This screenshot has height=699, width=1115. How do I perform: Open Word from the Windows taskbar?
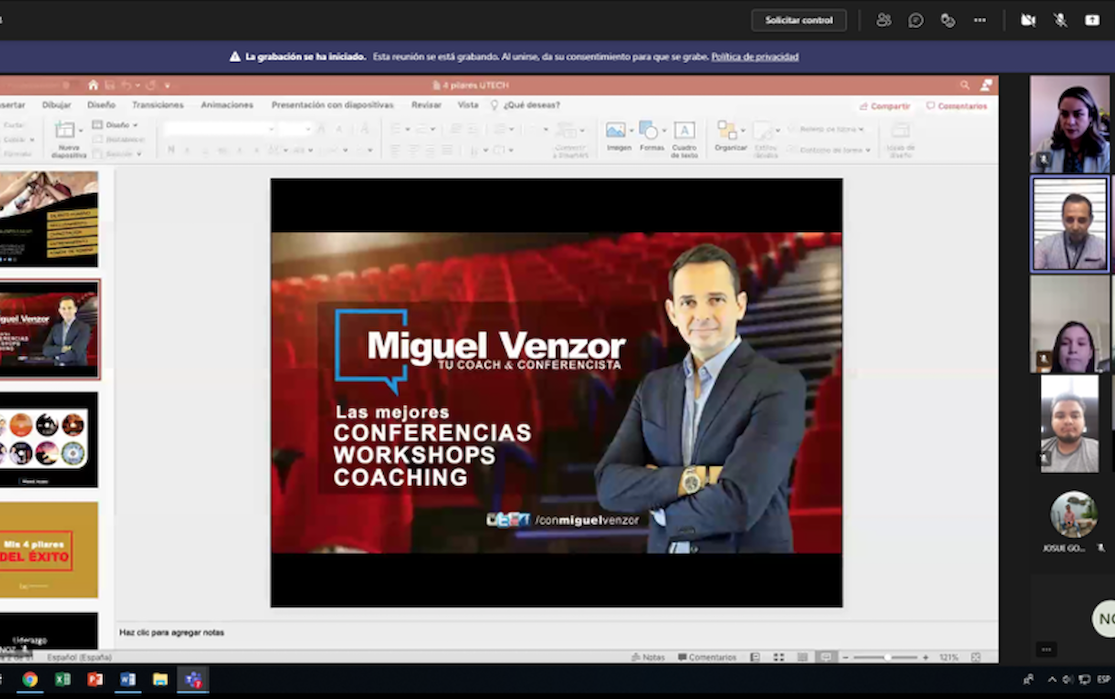[x=127, y=679]
